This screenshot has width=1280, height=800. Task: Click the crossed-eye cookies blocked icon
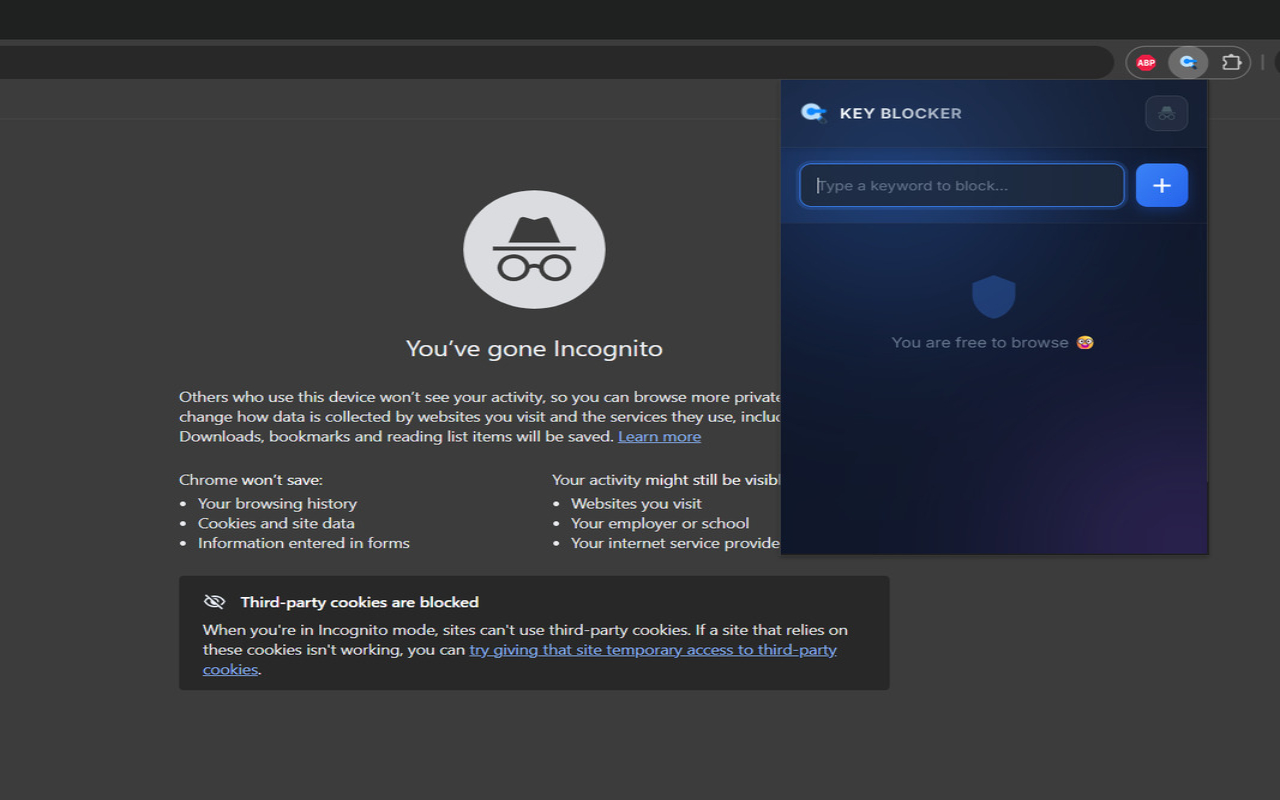(214, 602)
